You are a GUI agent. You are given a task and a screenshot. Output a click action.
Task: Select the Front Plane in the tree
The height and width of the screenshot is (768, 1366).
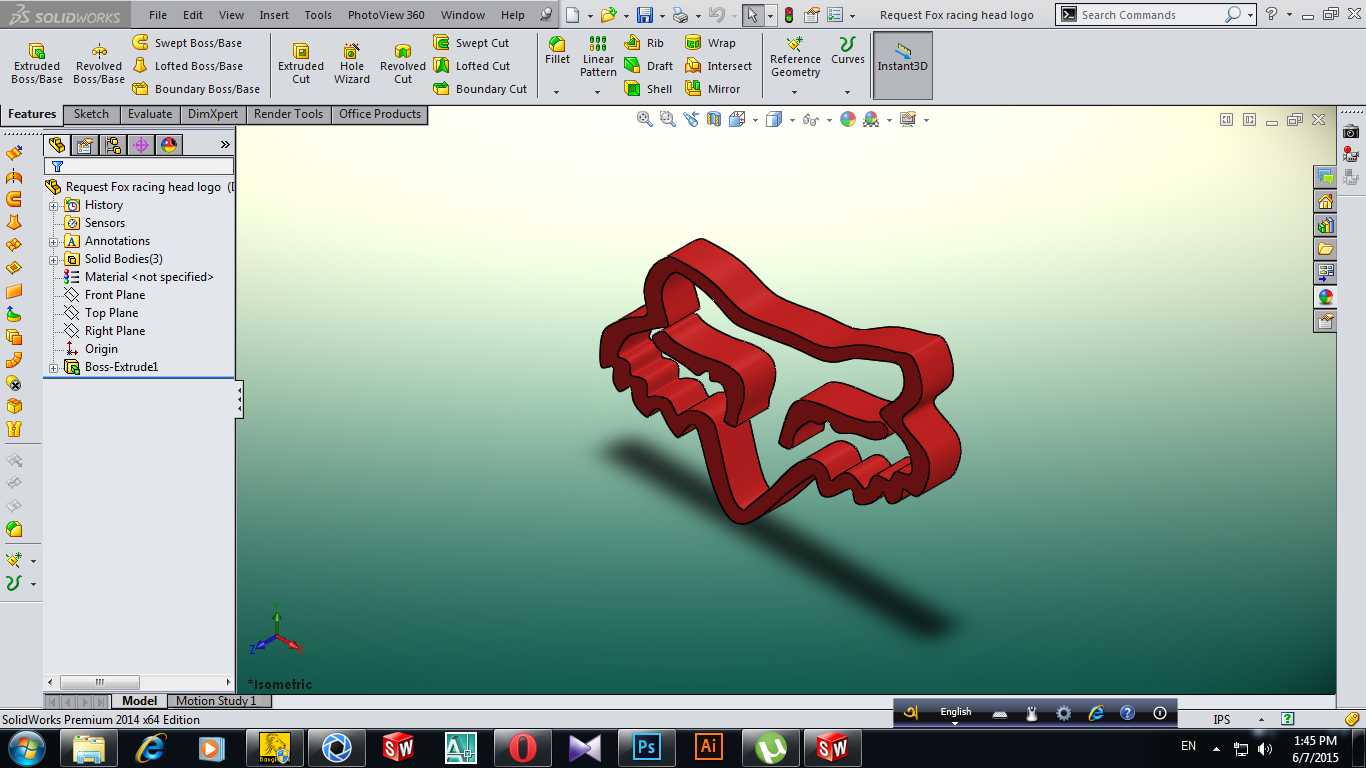[x=104, y=295]
